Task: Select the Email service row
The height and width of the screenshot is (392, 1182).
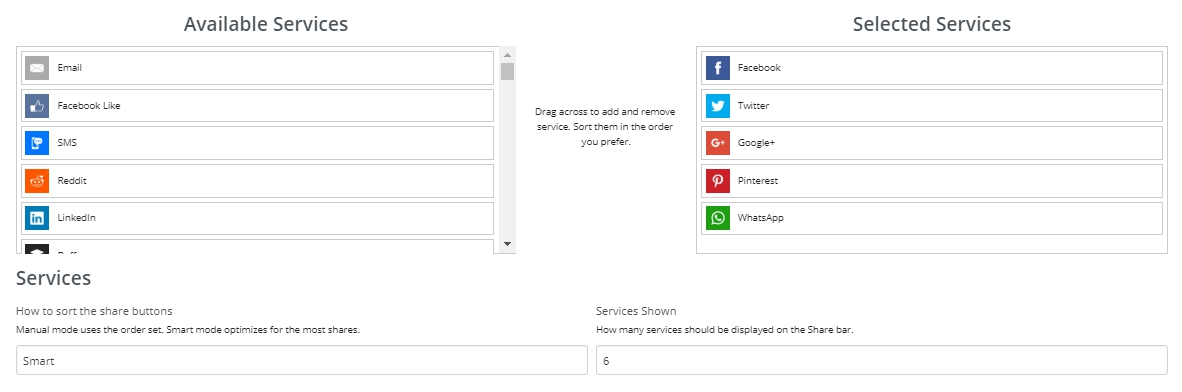Action: (x=258, y=68)
